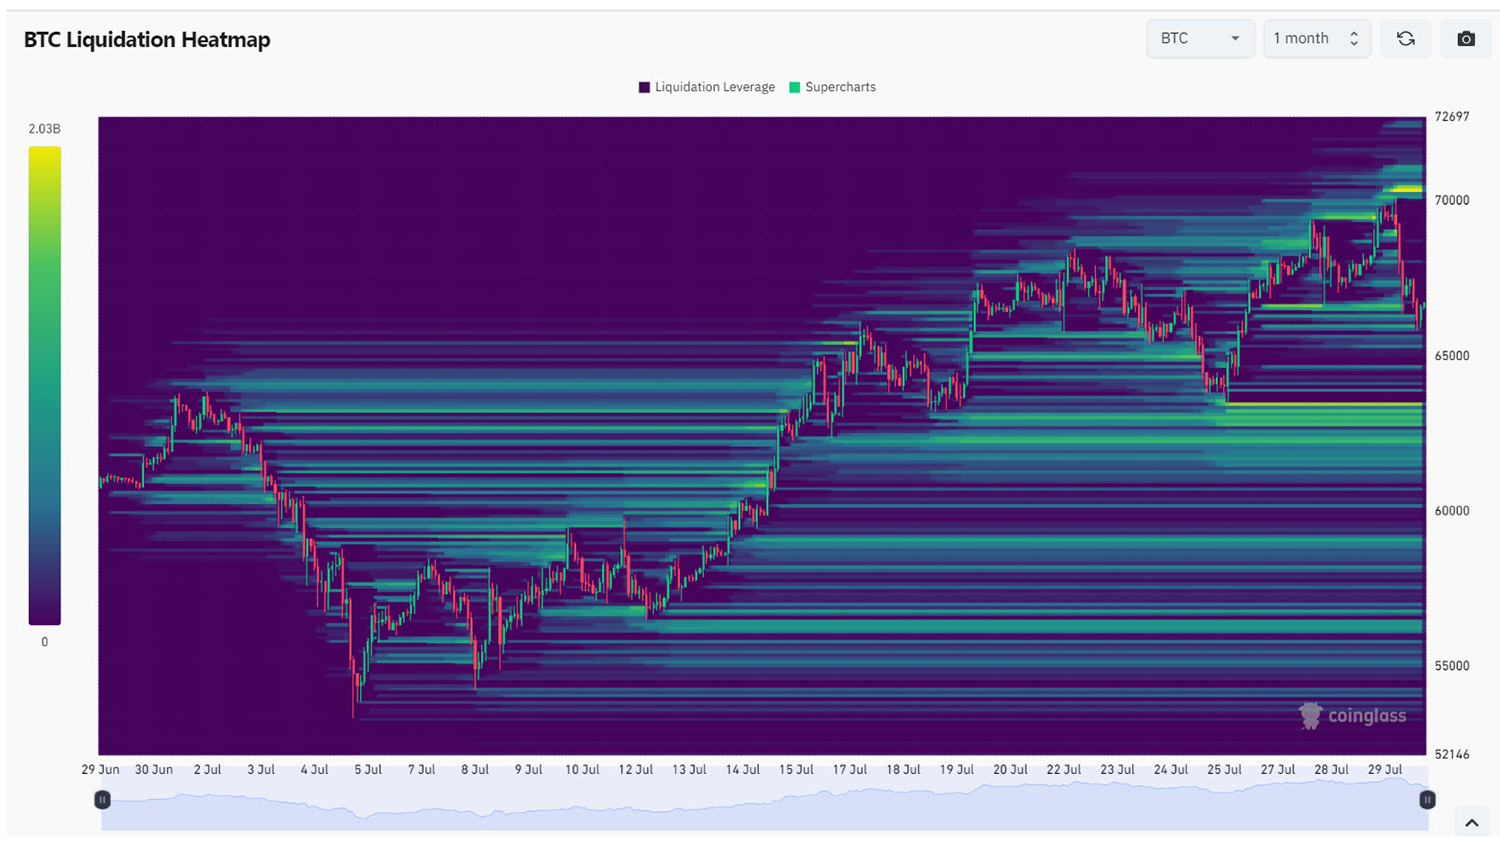
Task: Click the 29 Jul date label
Action: click(1385, 770)
